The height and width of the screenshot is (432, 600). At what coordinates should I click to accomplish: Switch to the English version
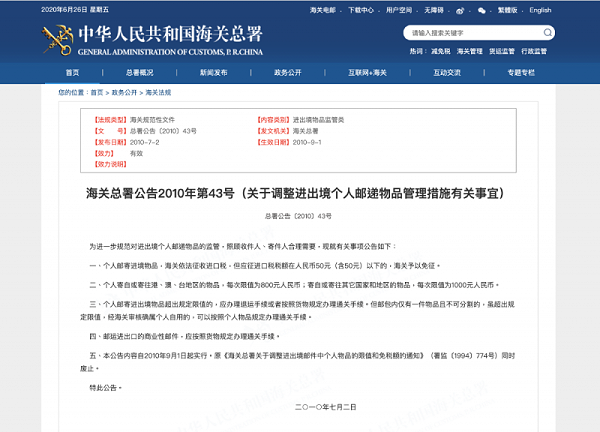pyautogui.click(x=540, y=10)
